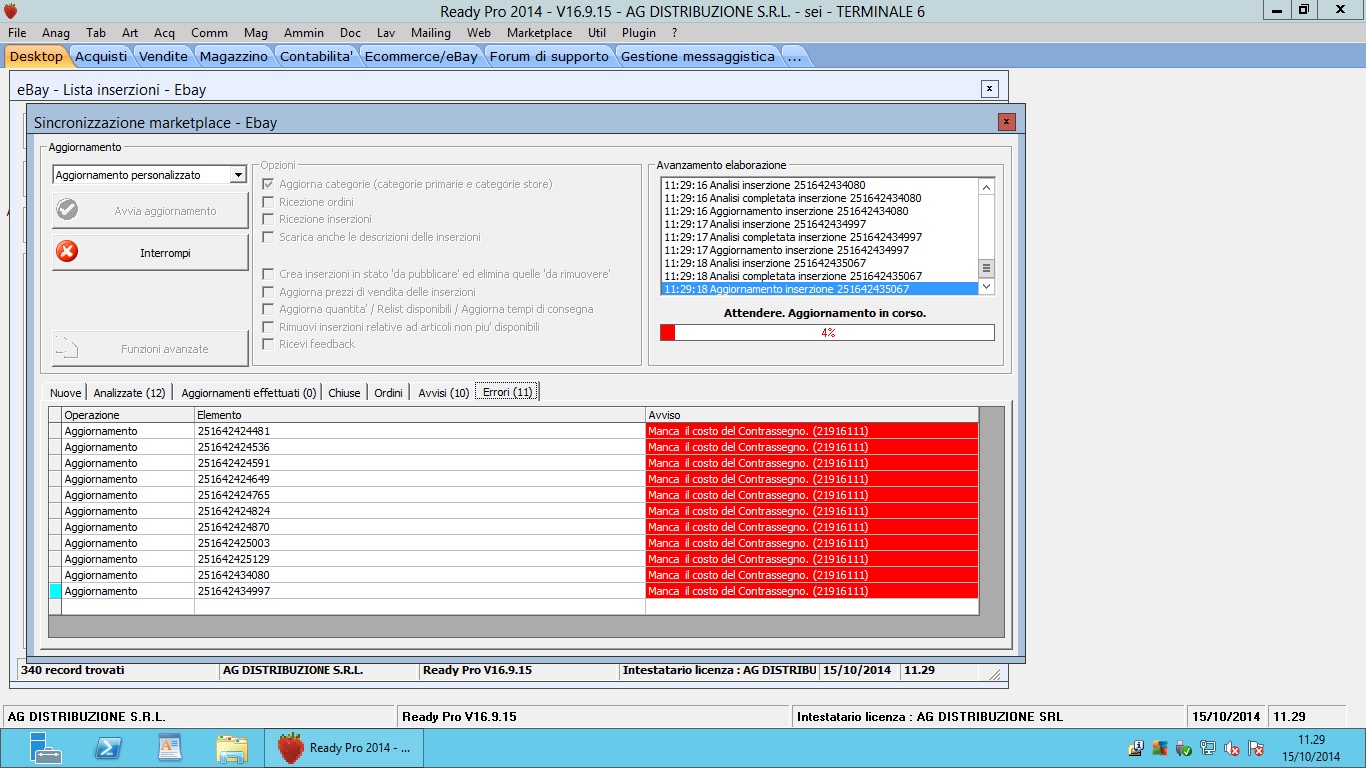
Task: Open the File menu
Action: pos(17,33)
